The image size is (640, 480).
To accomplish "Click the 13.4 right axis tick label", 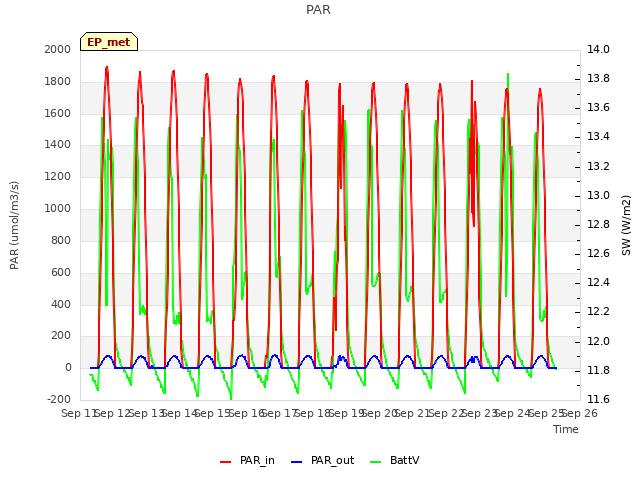I will pos(598,137).
